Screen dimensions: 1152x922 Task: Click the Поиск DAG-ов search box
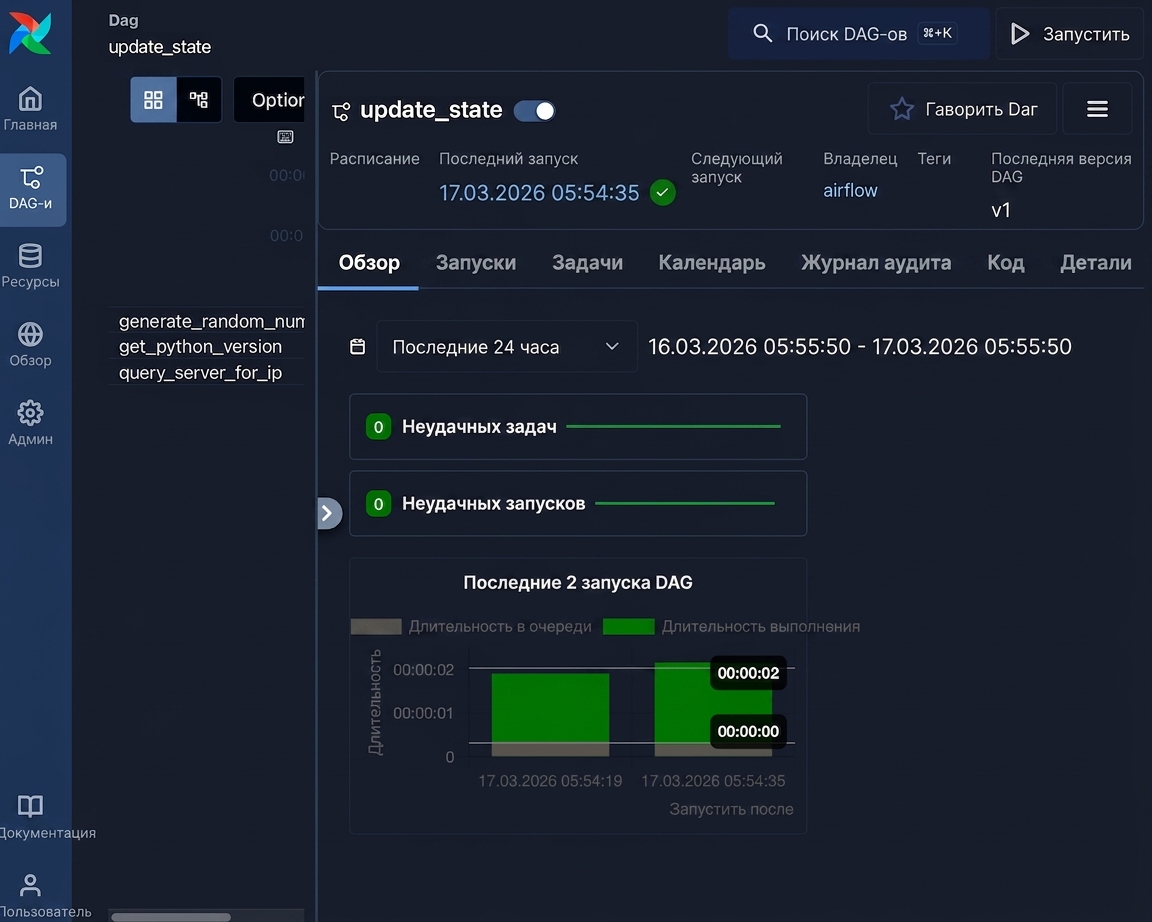coord(858,34)
